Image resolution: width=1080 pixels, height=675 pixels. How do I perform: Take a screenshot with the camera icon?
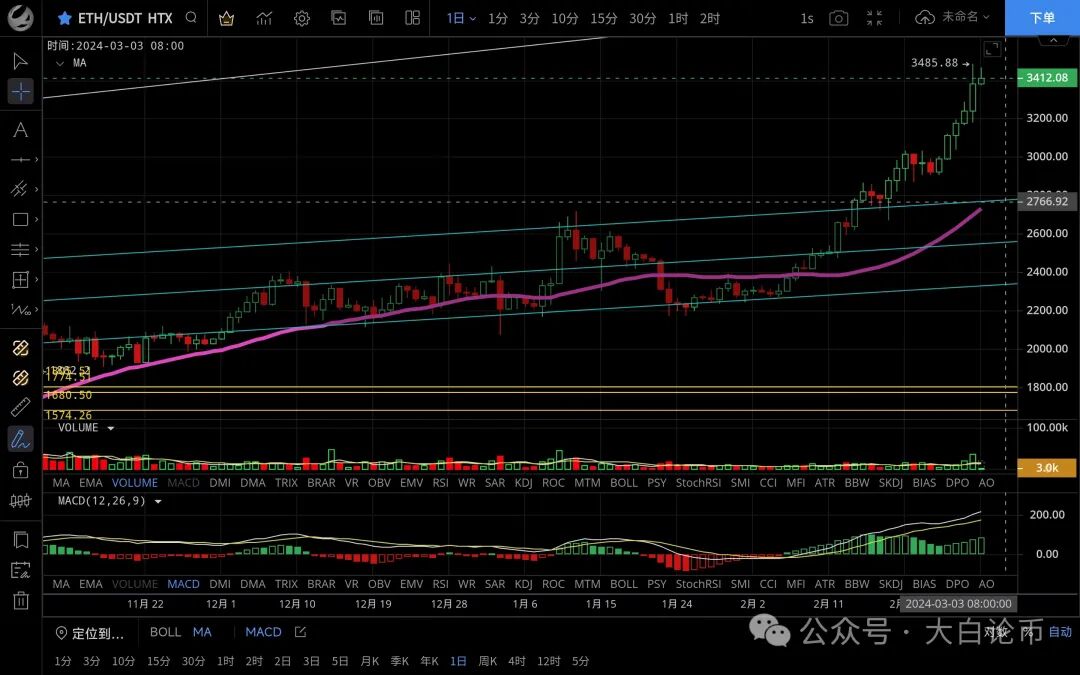(x=838, y=19)
